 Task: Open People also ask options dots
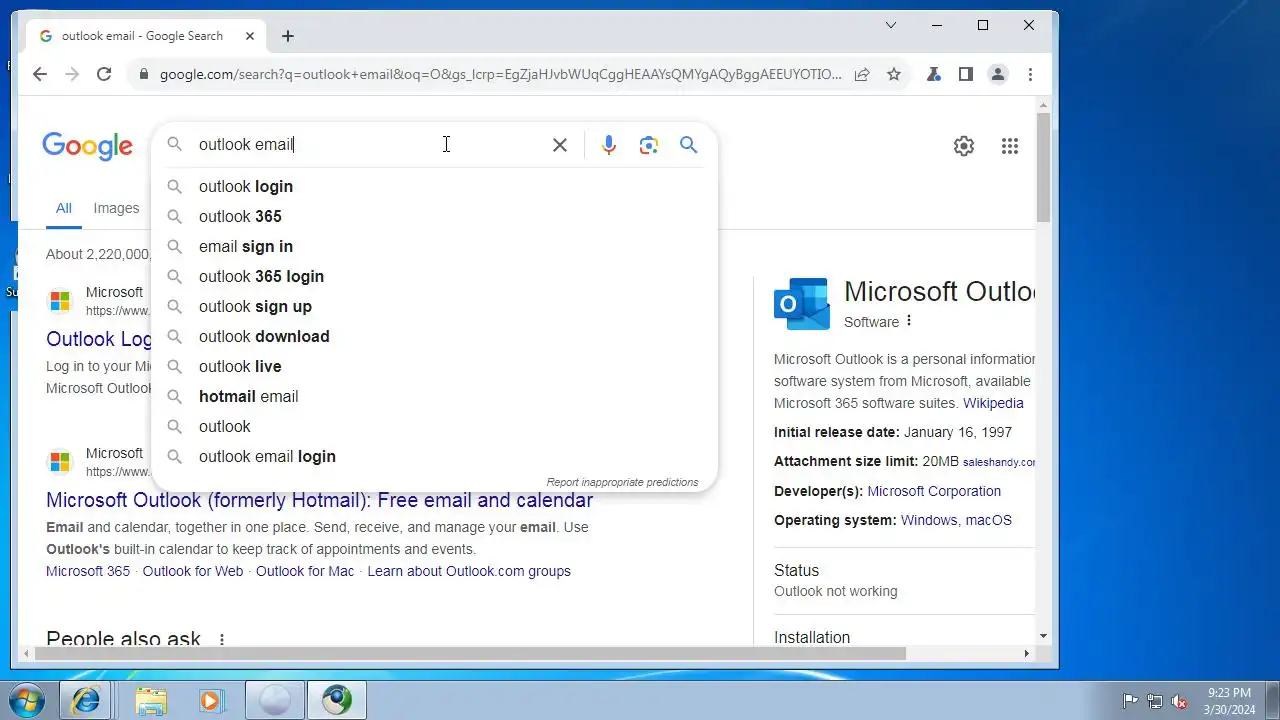(x=222, y=640)
